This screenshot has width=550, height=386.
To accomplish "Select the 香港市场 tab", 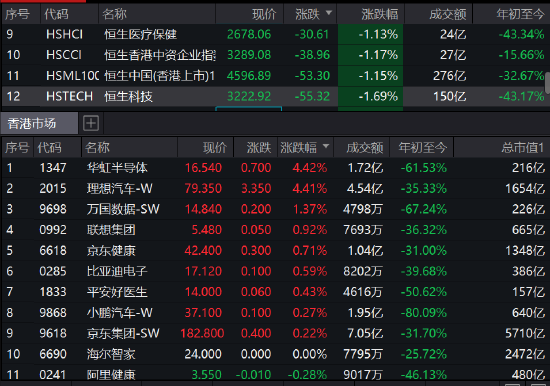I will click(x=39, y=123).
